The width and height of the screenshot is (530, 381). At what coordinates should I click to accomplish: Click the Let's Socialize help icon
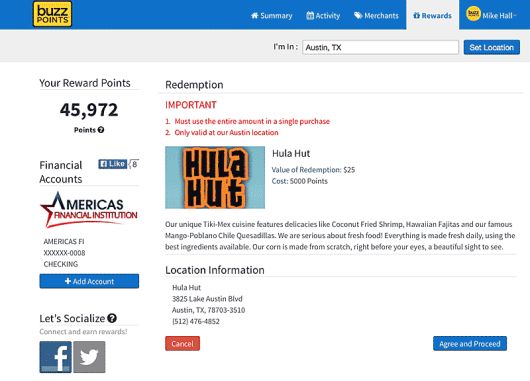pos(112,318)
